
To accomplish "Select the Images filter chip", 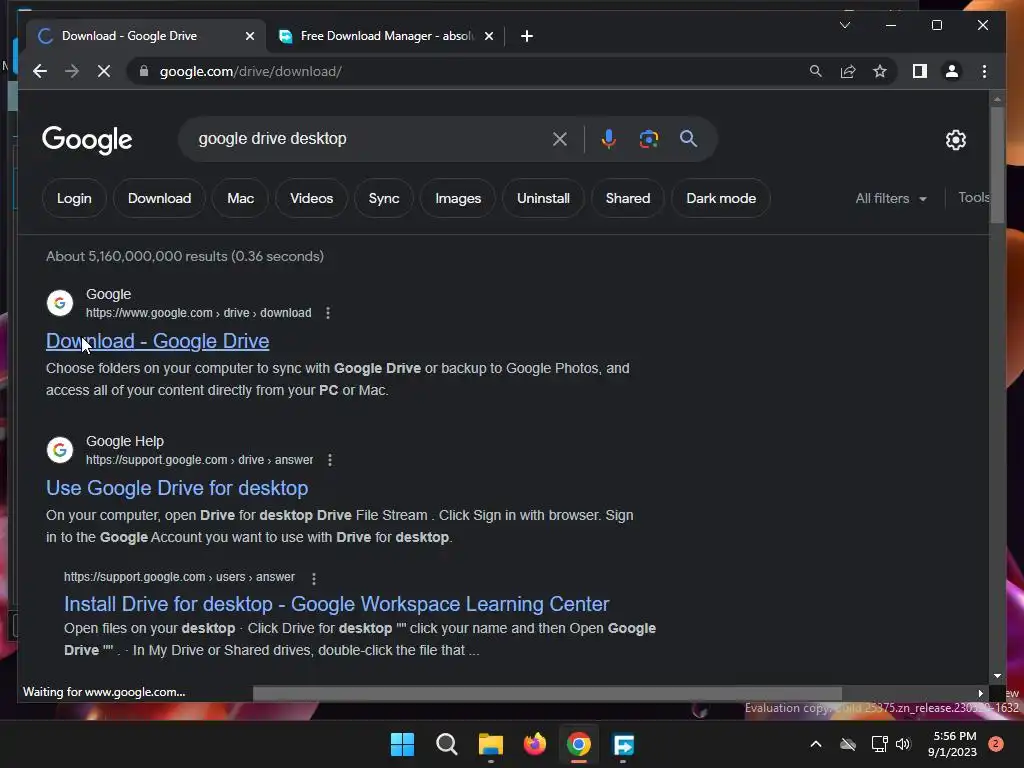I will tap(458, 198).
